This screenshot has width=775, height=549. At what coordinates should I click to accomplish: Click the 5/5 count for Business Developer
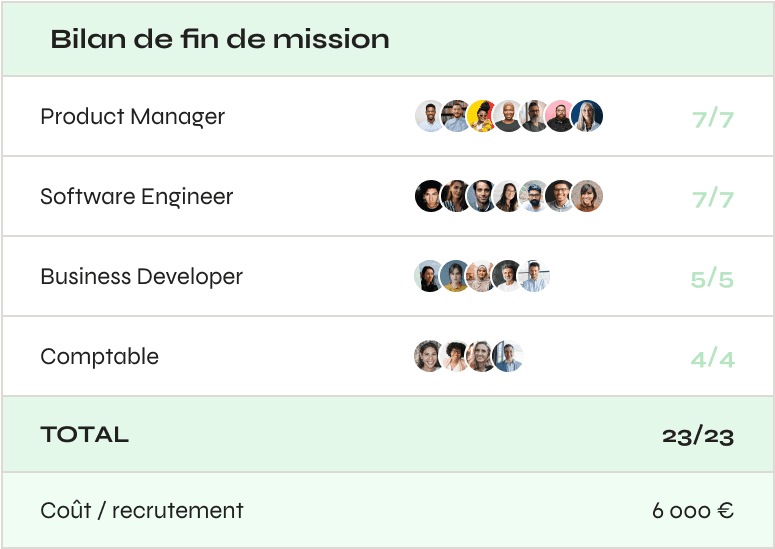712,279
